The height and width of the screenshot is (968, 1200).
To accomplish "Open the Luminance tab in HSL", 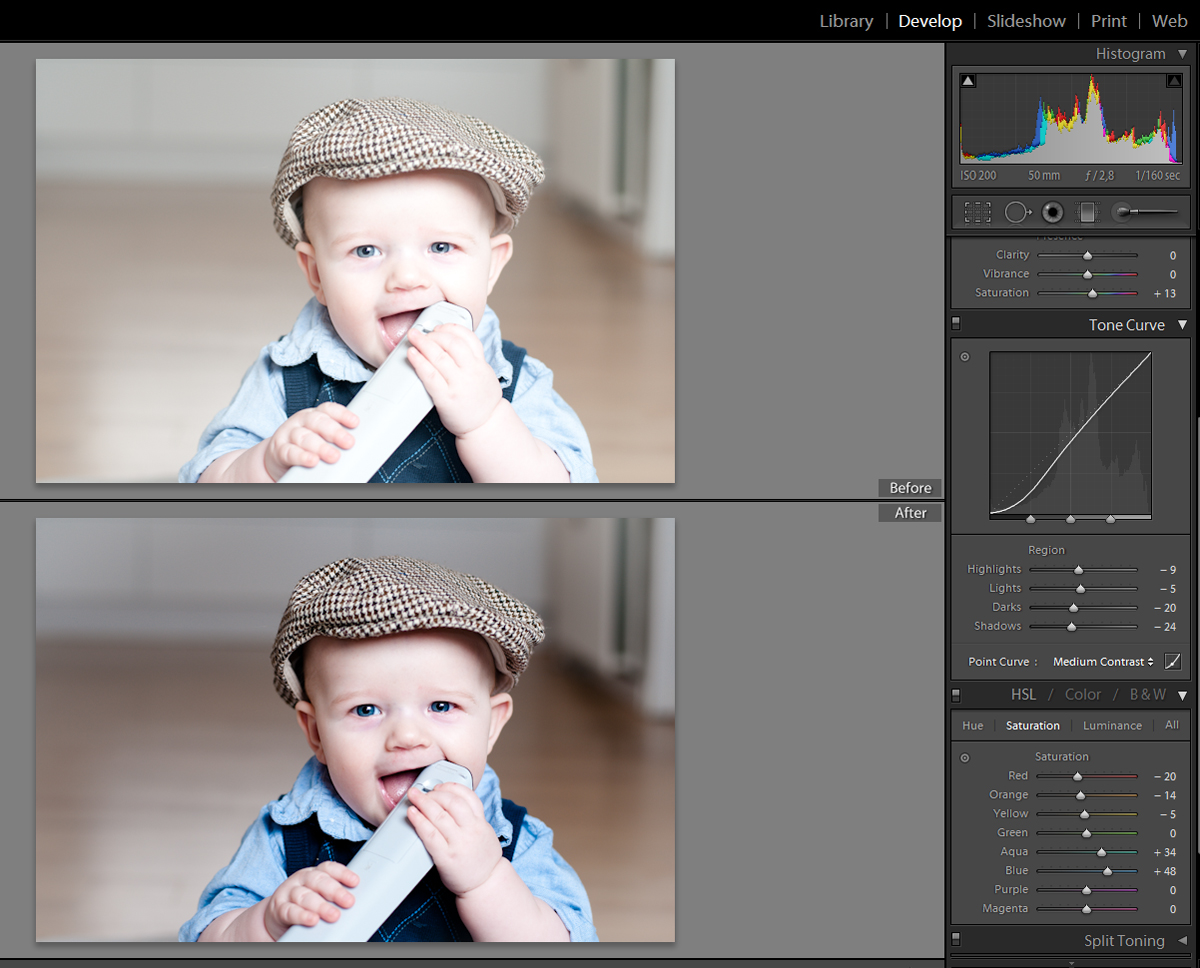I will pos(1112,726).
